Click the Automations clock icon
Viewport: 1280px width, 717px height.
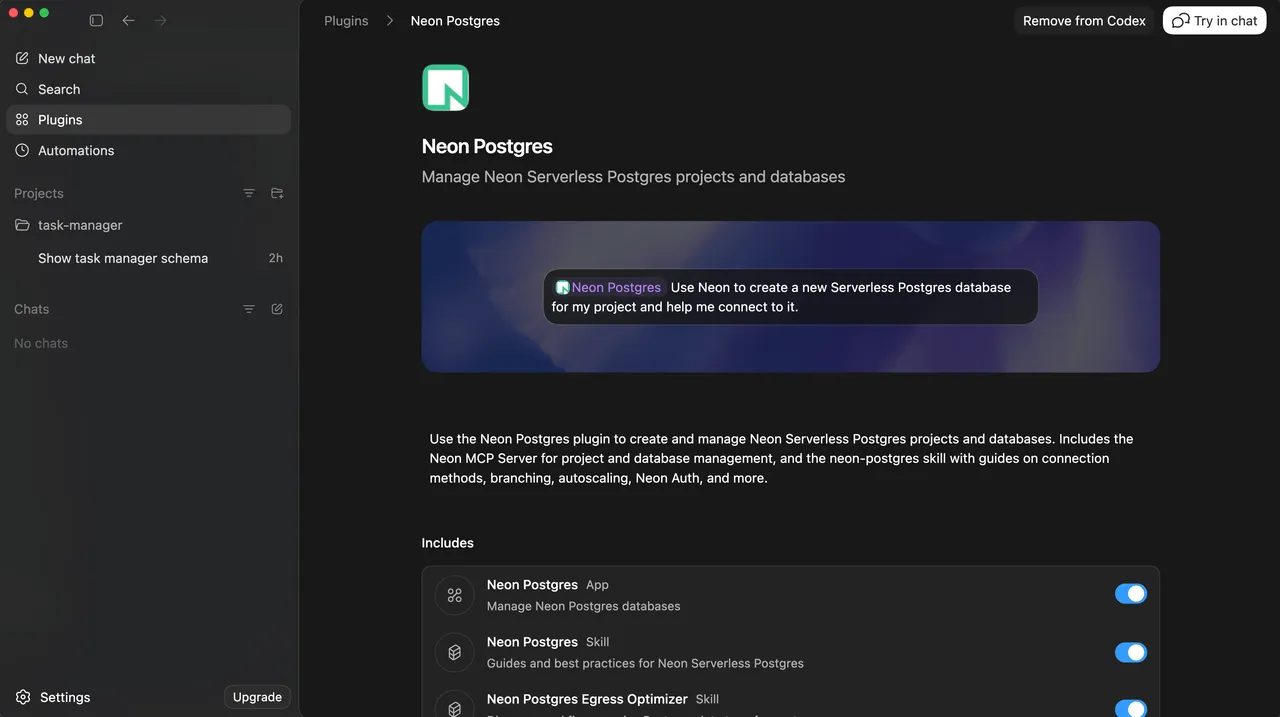click(x=22, y=150)
